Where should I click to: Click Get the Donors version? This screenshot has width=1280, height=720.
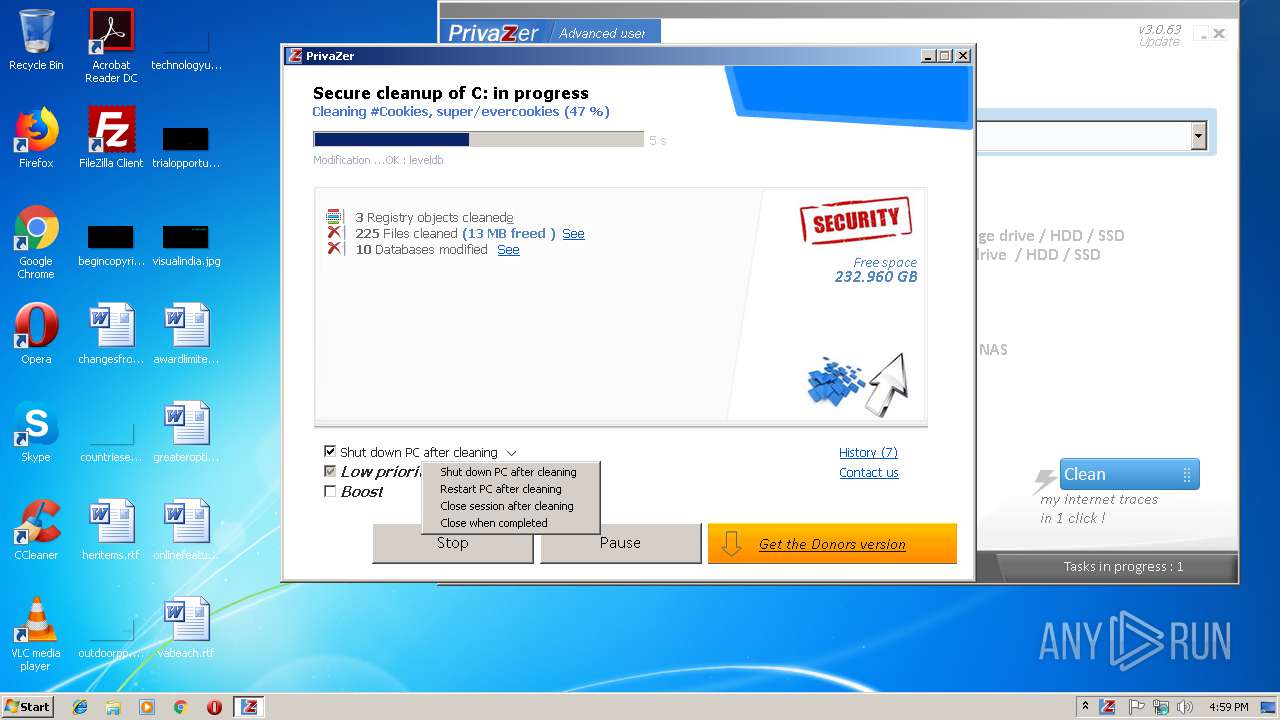[x=832, y=544]
